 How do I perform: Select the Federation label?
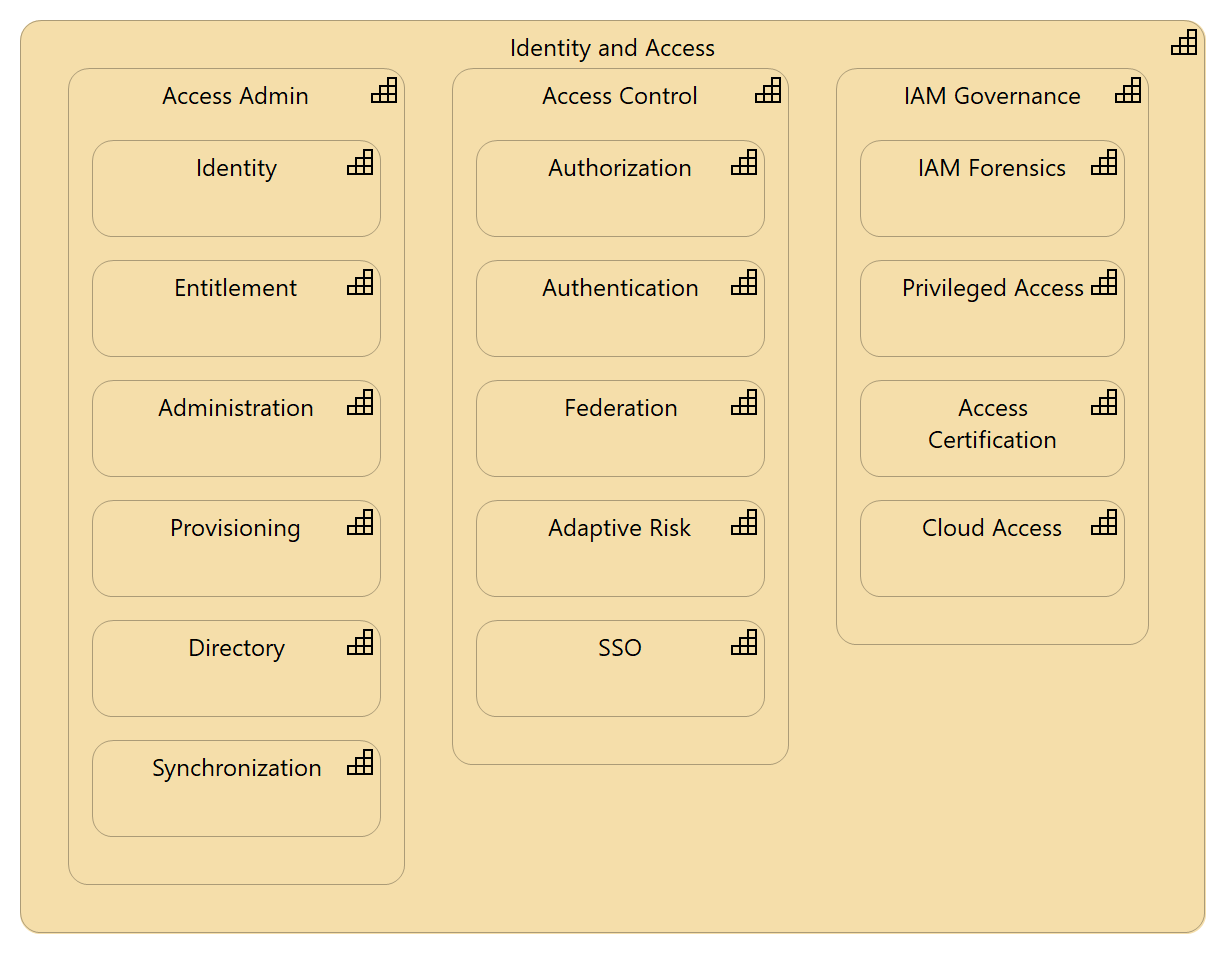620,408
